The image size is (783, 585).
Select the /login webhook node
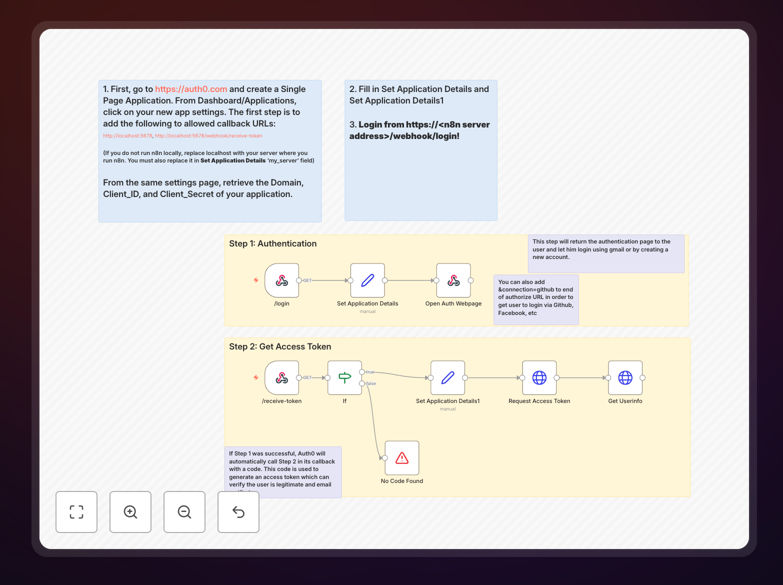(x=282, y=280)
